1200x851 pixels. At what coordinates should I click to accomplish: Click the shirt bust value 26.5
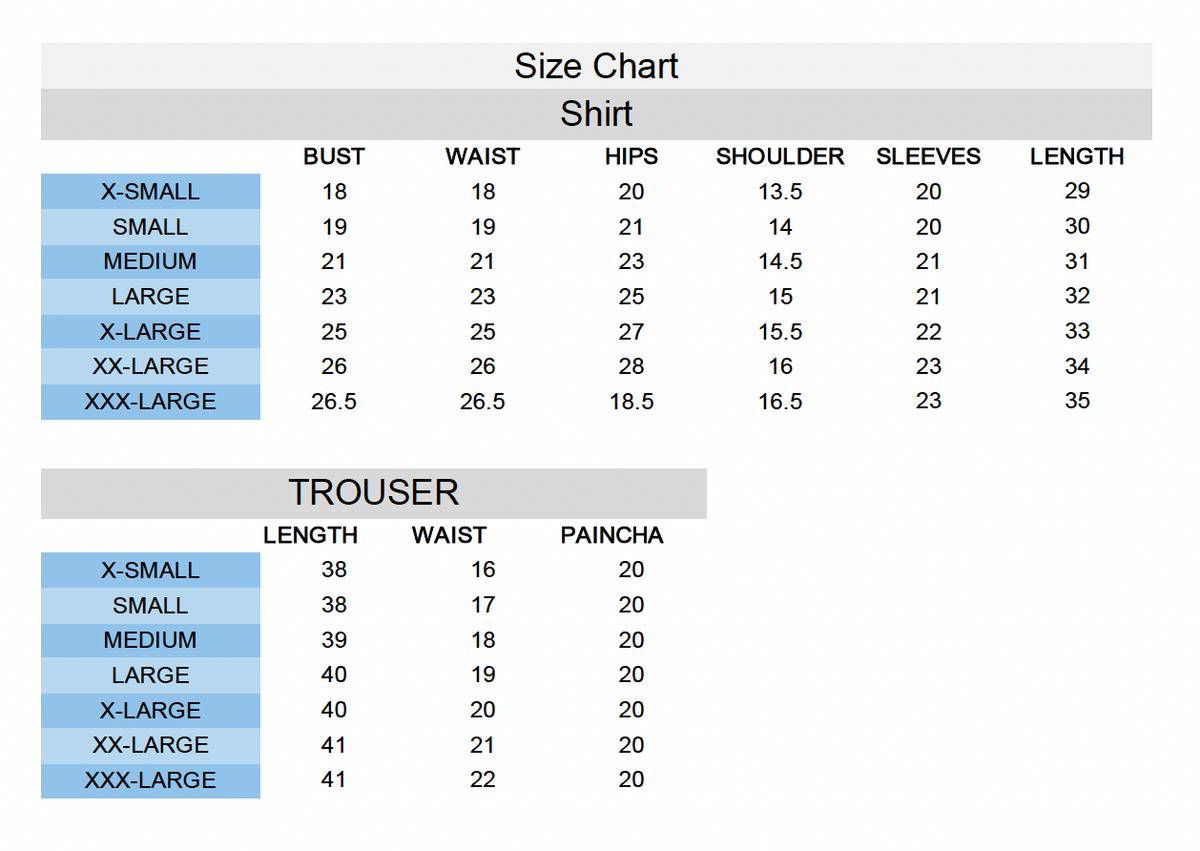click(334, 402)
